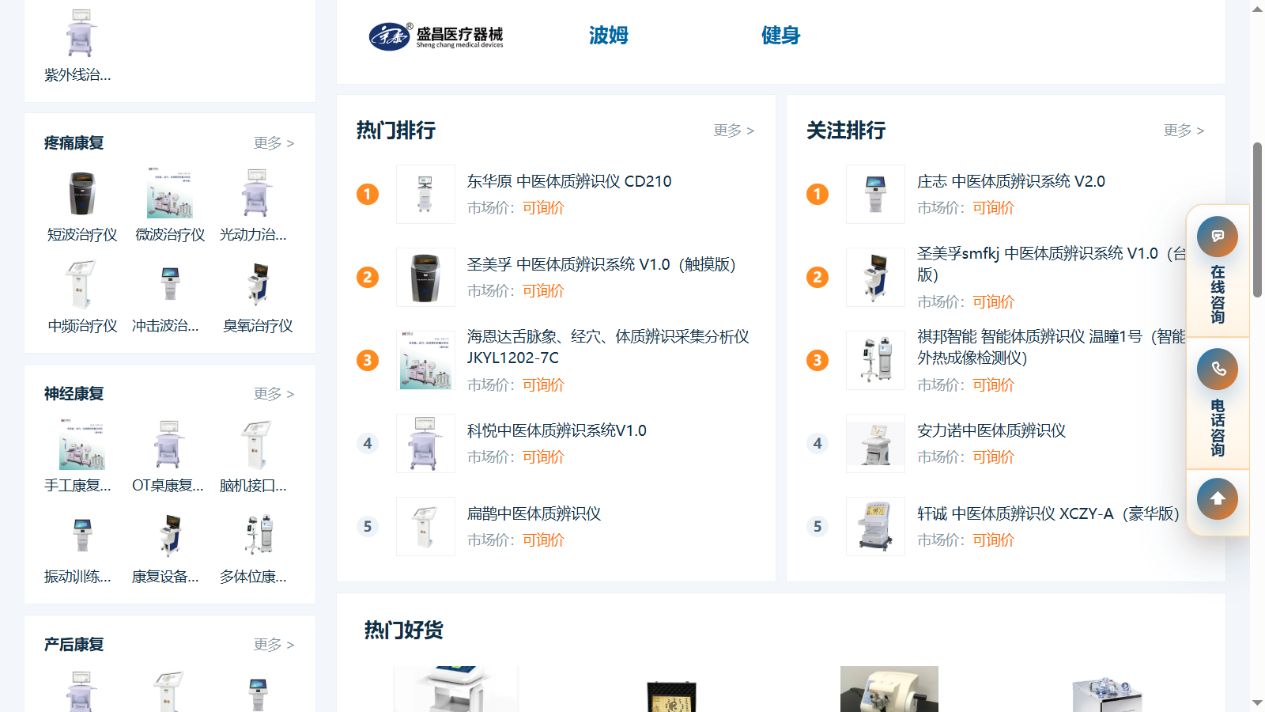Open thumbnail of 庄志 V2.0 system

tap(876, 194)
